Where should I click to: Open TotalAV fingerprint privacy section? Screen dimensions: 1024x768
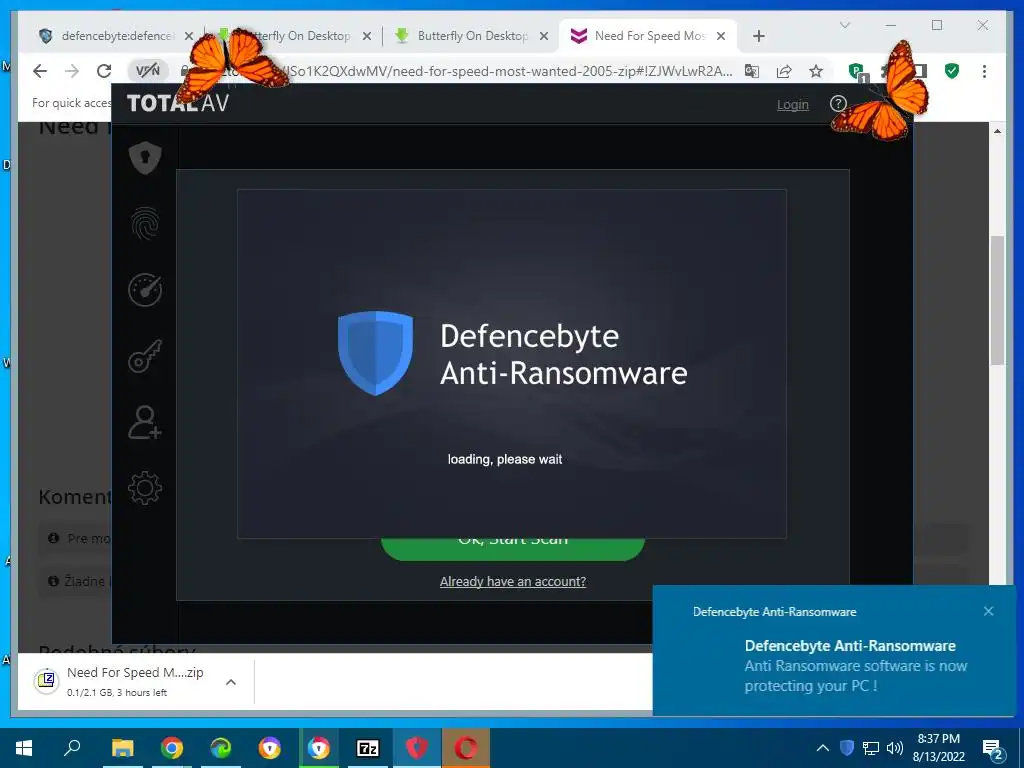pyautogui.click(x=145, y=224)
